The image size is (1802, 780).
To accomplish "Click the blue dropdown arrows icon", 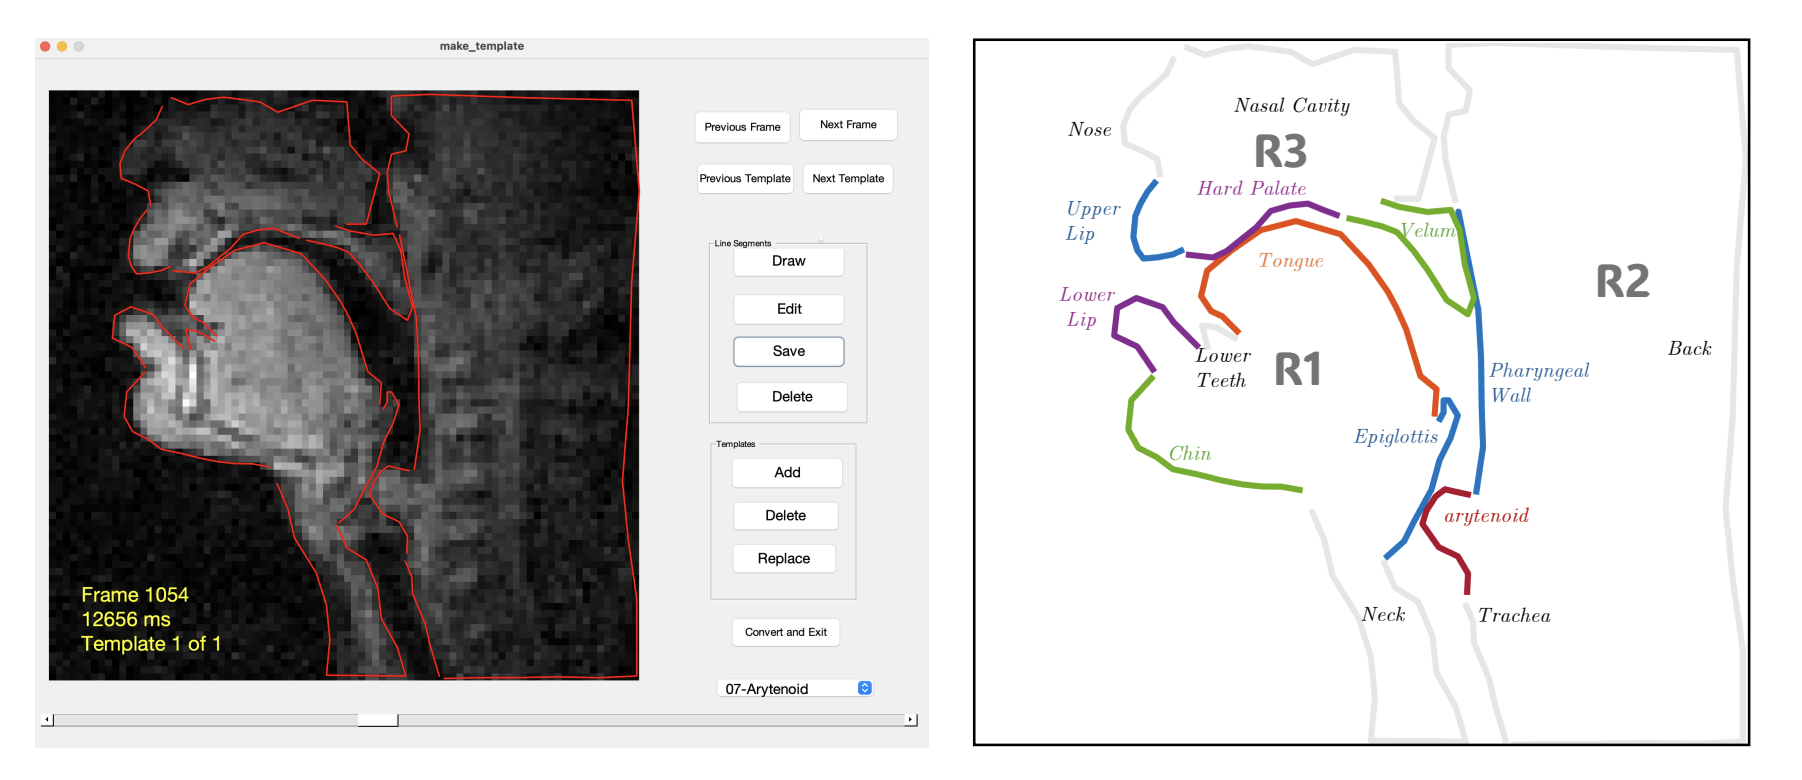I will tap(865, 688).
